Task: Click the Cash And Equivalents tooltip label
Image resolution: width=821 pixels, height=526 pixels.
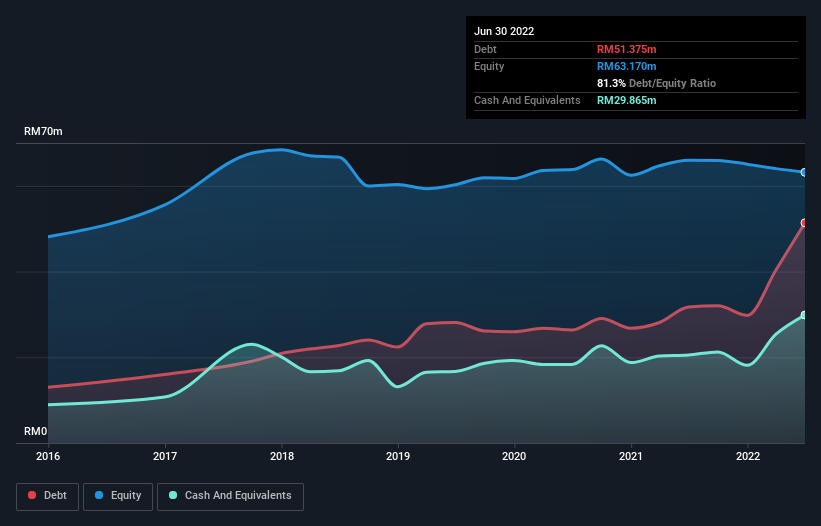Action: point(527,100)
